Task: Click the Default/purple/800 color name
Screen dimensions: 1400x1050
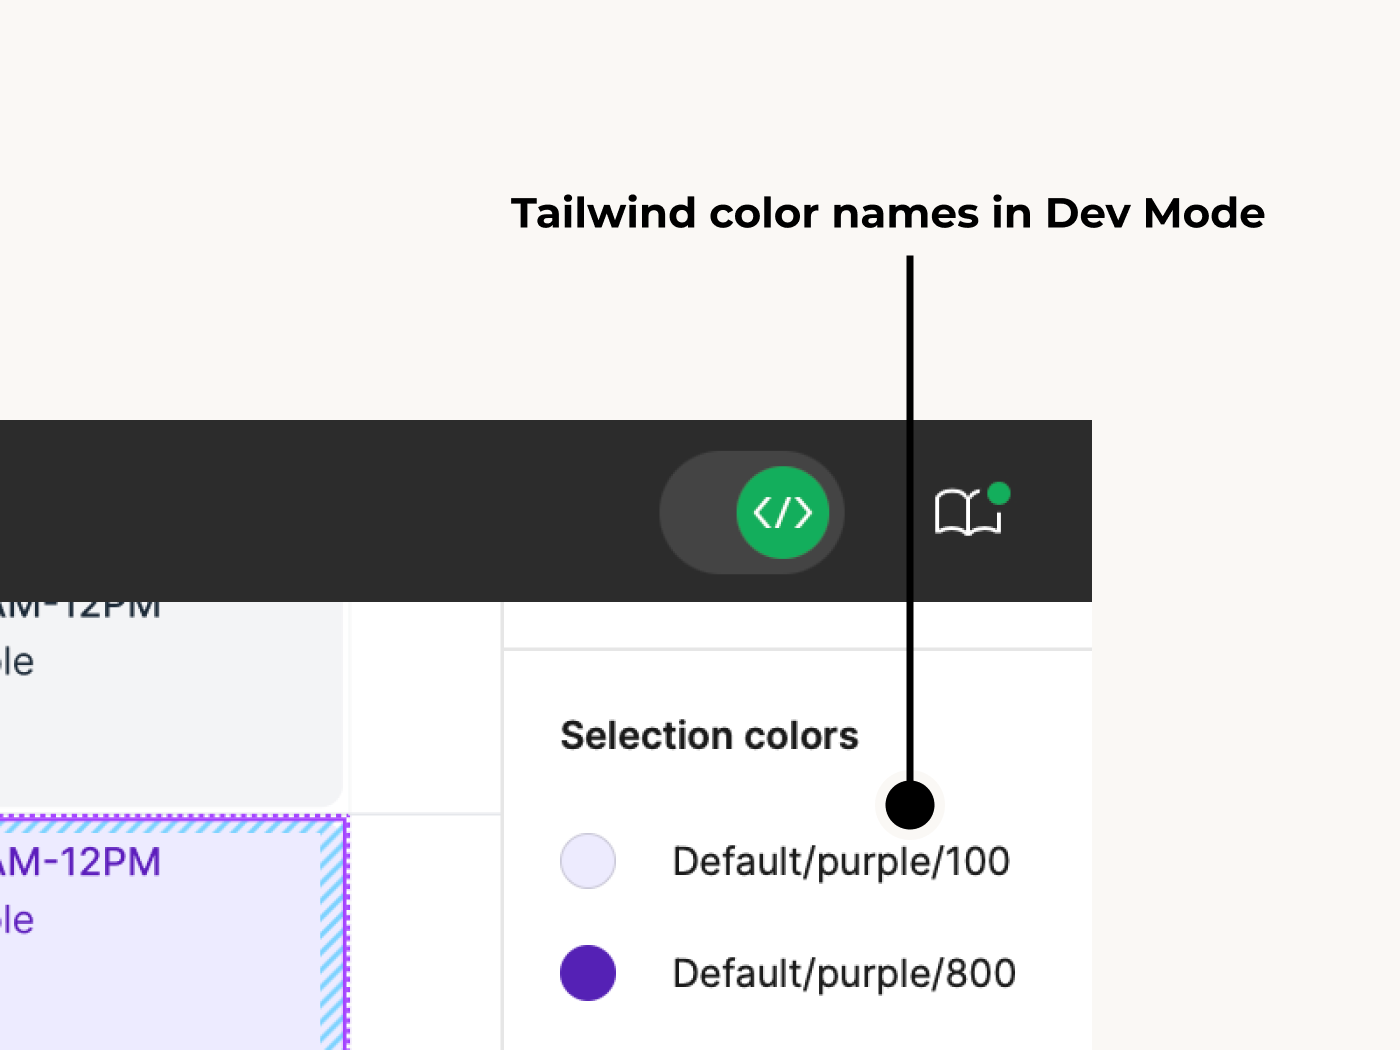Action: [844, 973]
